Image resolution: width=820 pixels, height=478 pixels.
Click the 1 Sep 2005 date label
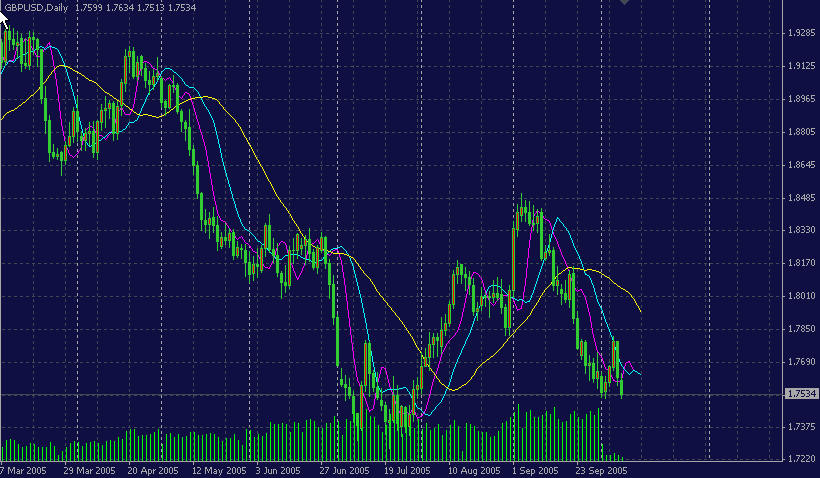(x=536, y=471)
